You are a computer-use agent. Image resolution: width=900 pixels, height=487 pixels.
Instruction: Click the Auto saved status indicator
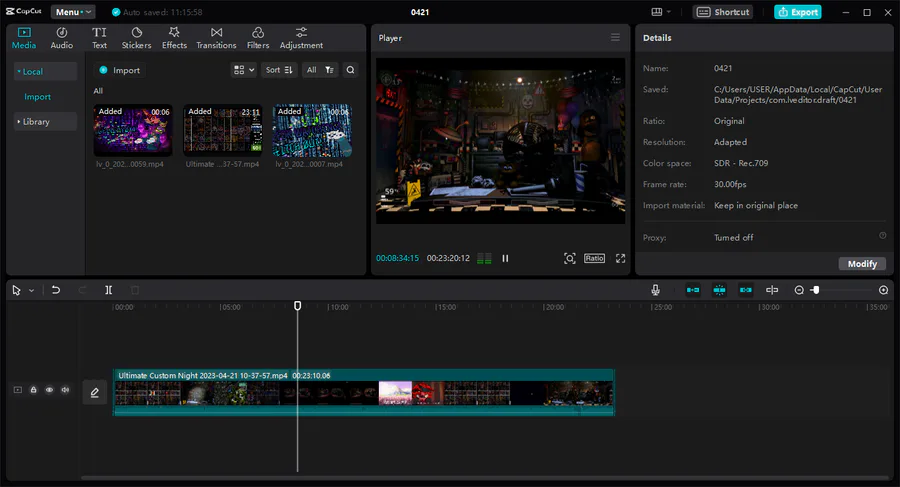click(157, 12)
